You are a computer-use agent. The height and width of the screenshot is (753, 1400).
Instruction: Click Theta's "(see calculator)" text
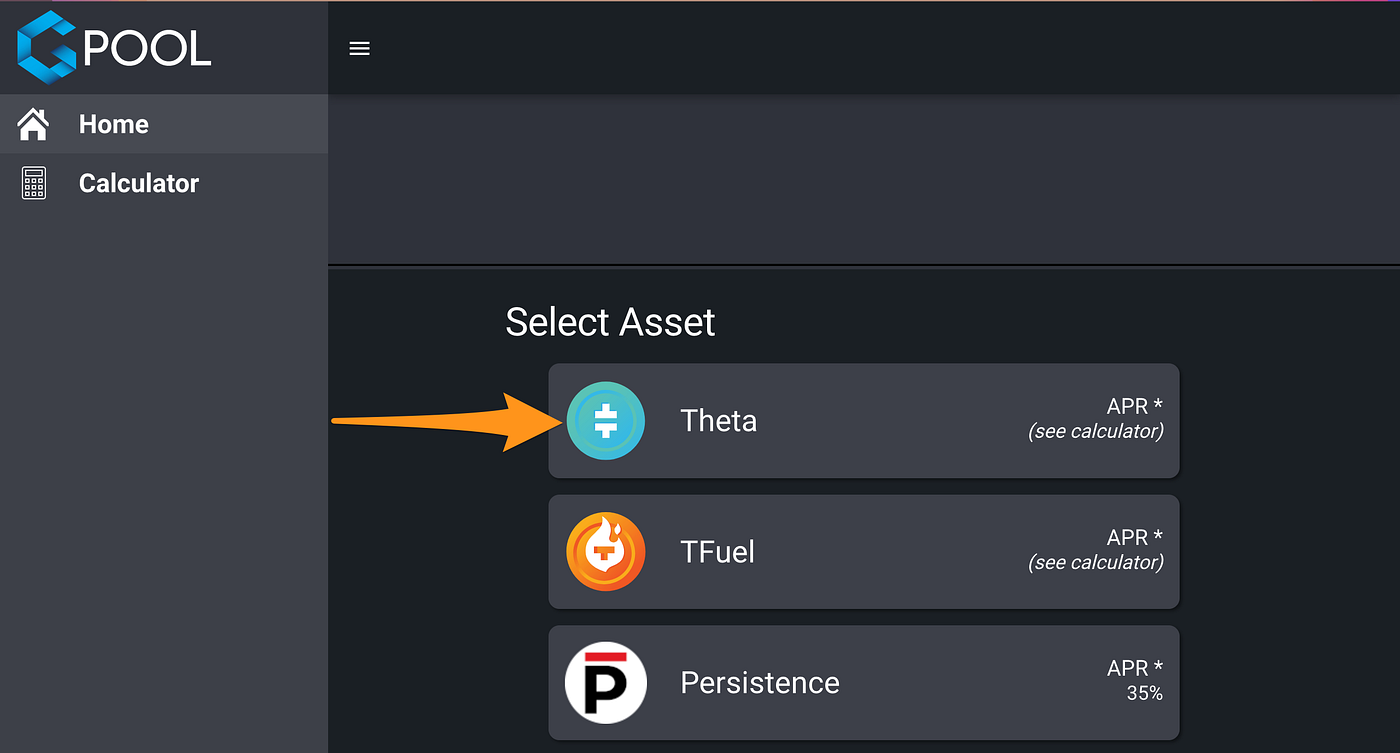(x=1096, y=432)
